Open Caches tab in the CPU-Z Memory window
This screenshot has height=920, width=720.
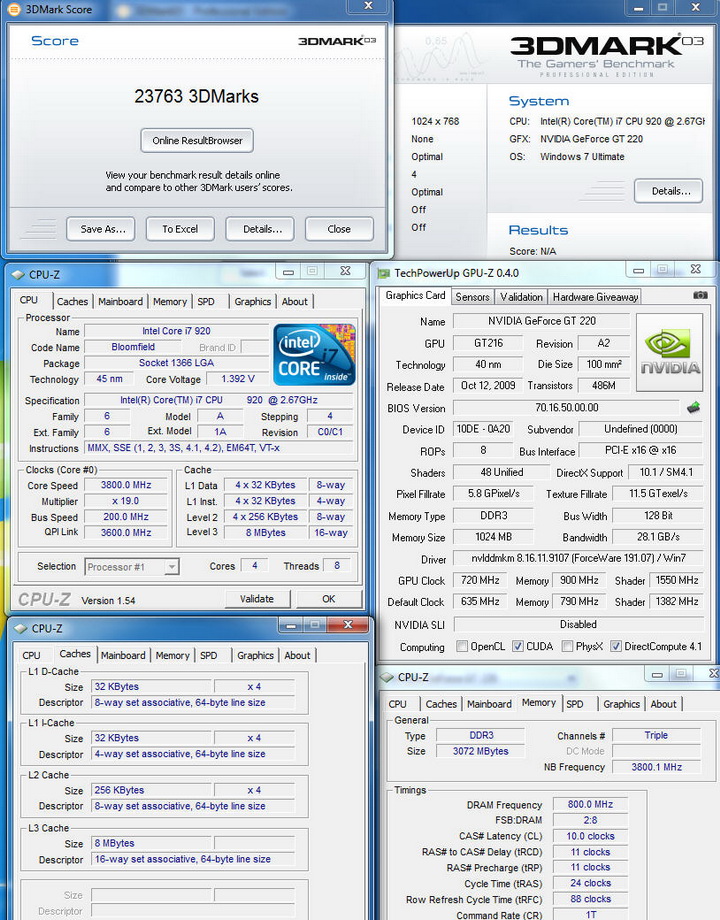pyautogui.click(x=441, y=704)
